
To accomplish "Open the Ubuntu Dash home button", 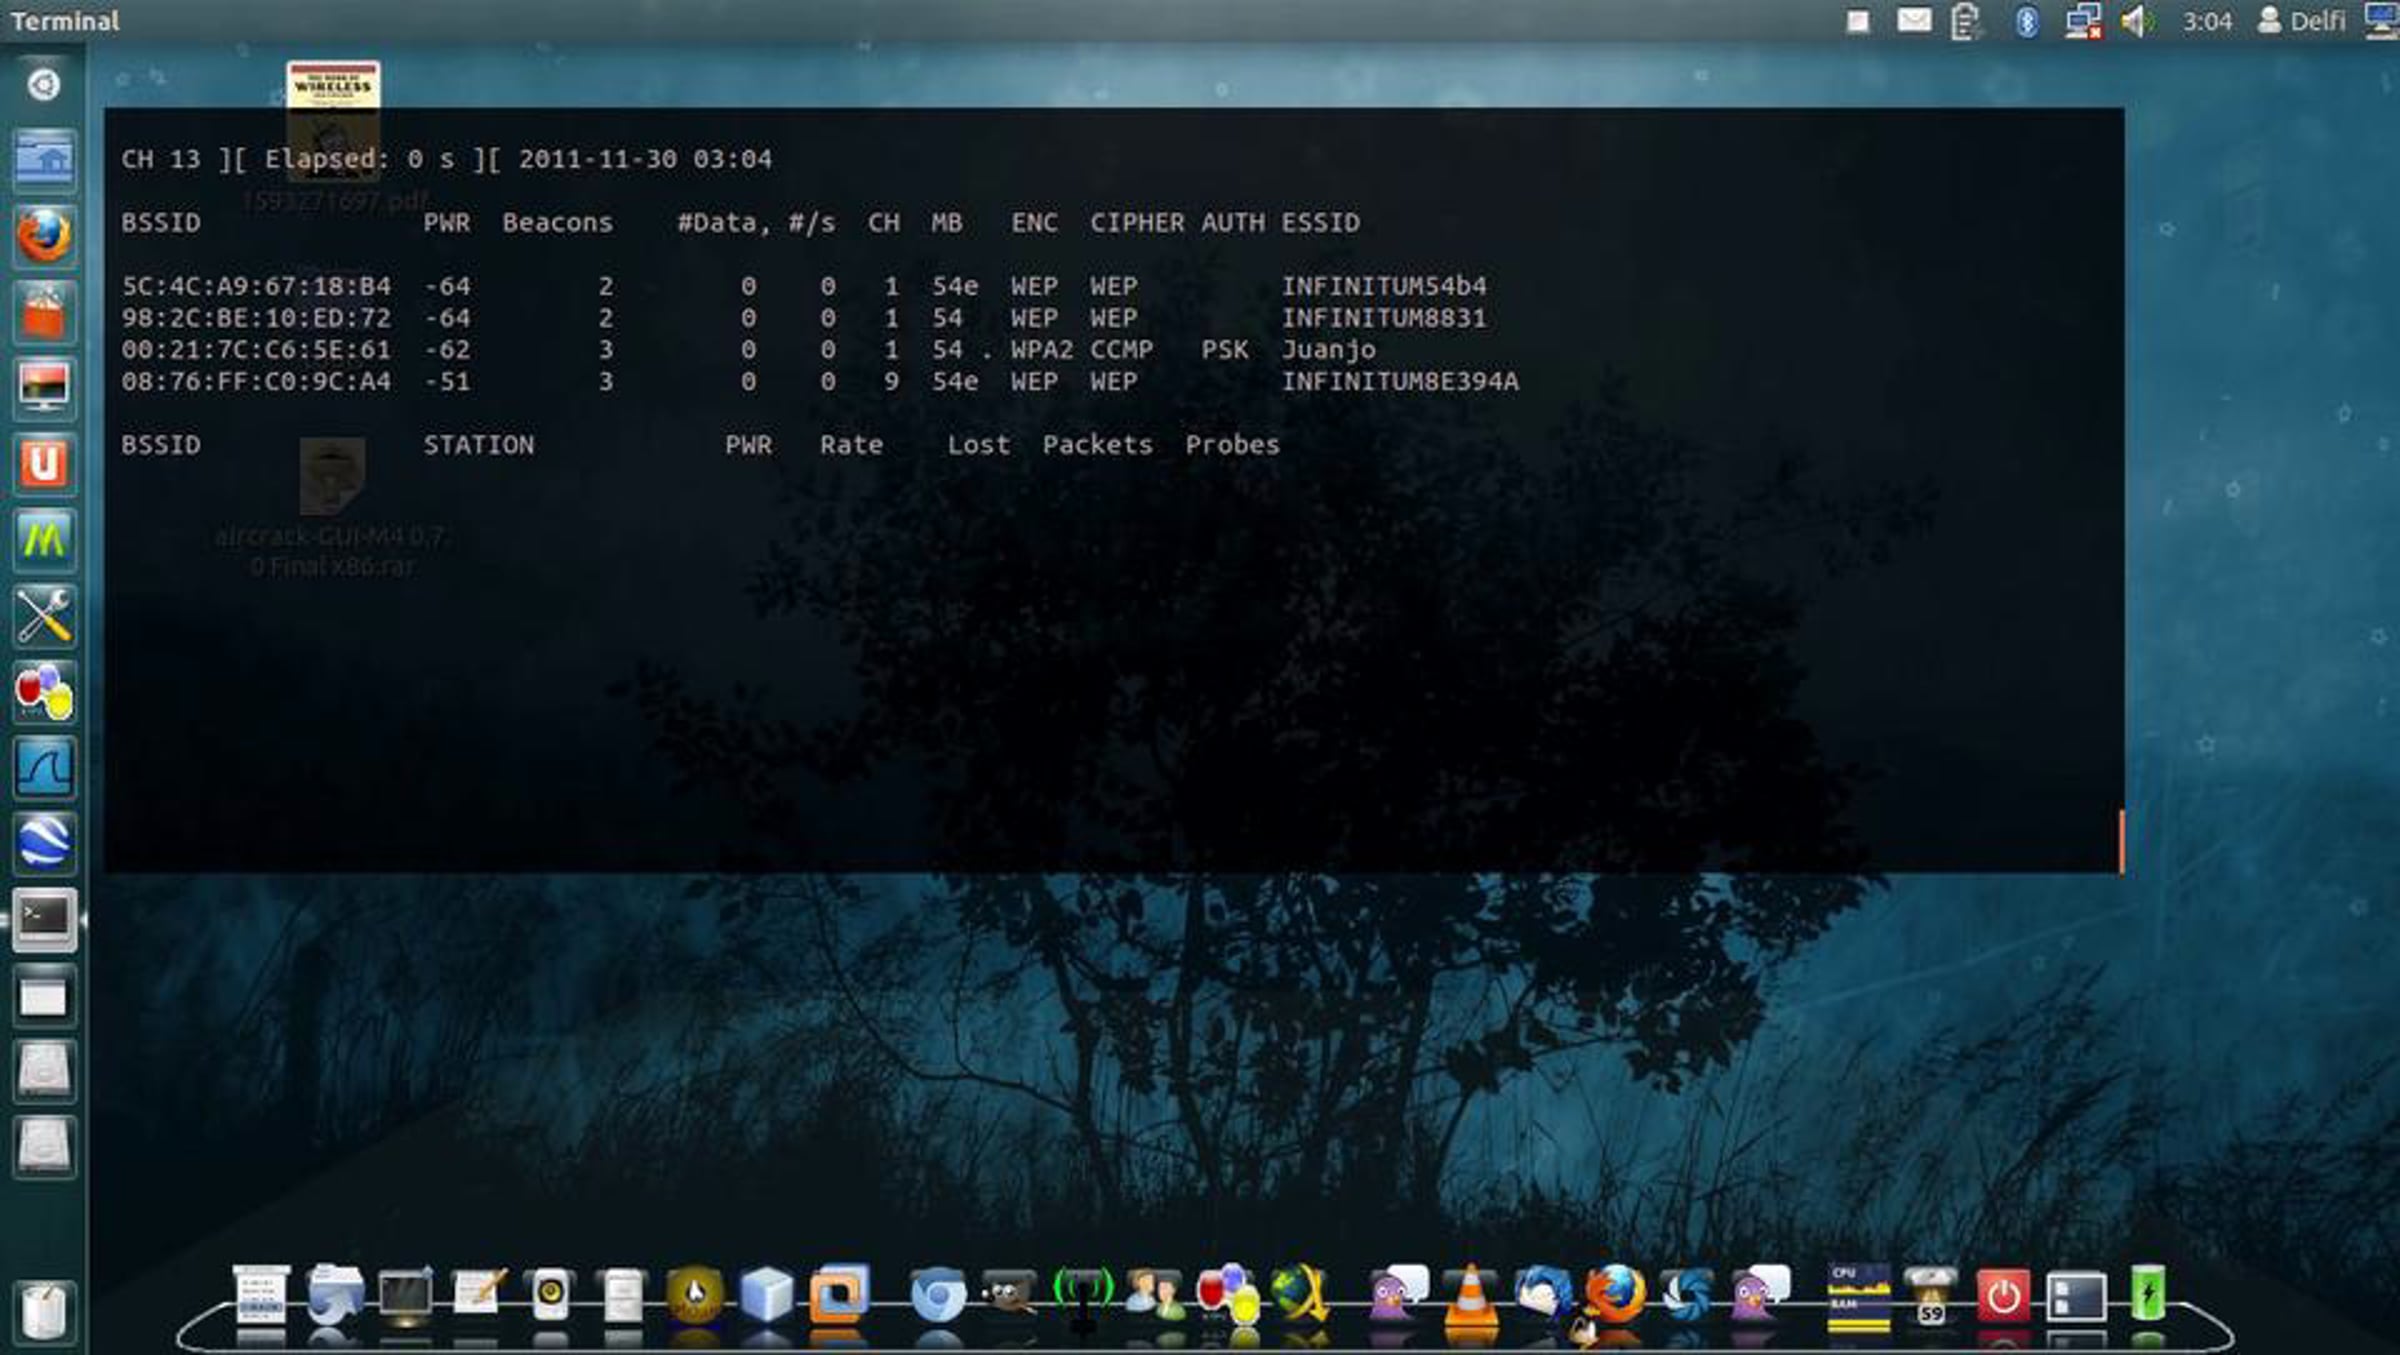I will tap(43, 85).
